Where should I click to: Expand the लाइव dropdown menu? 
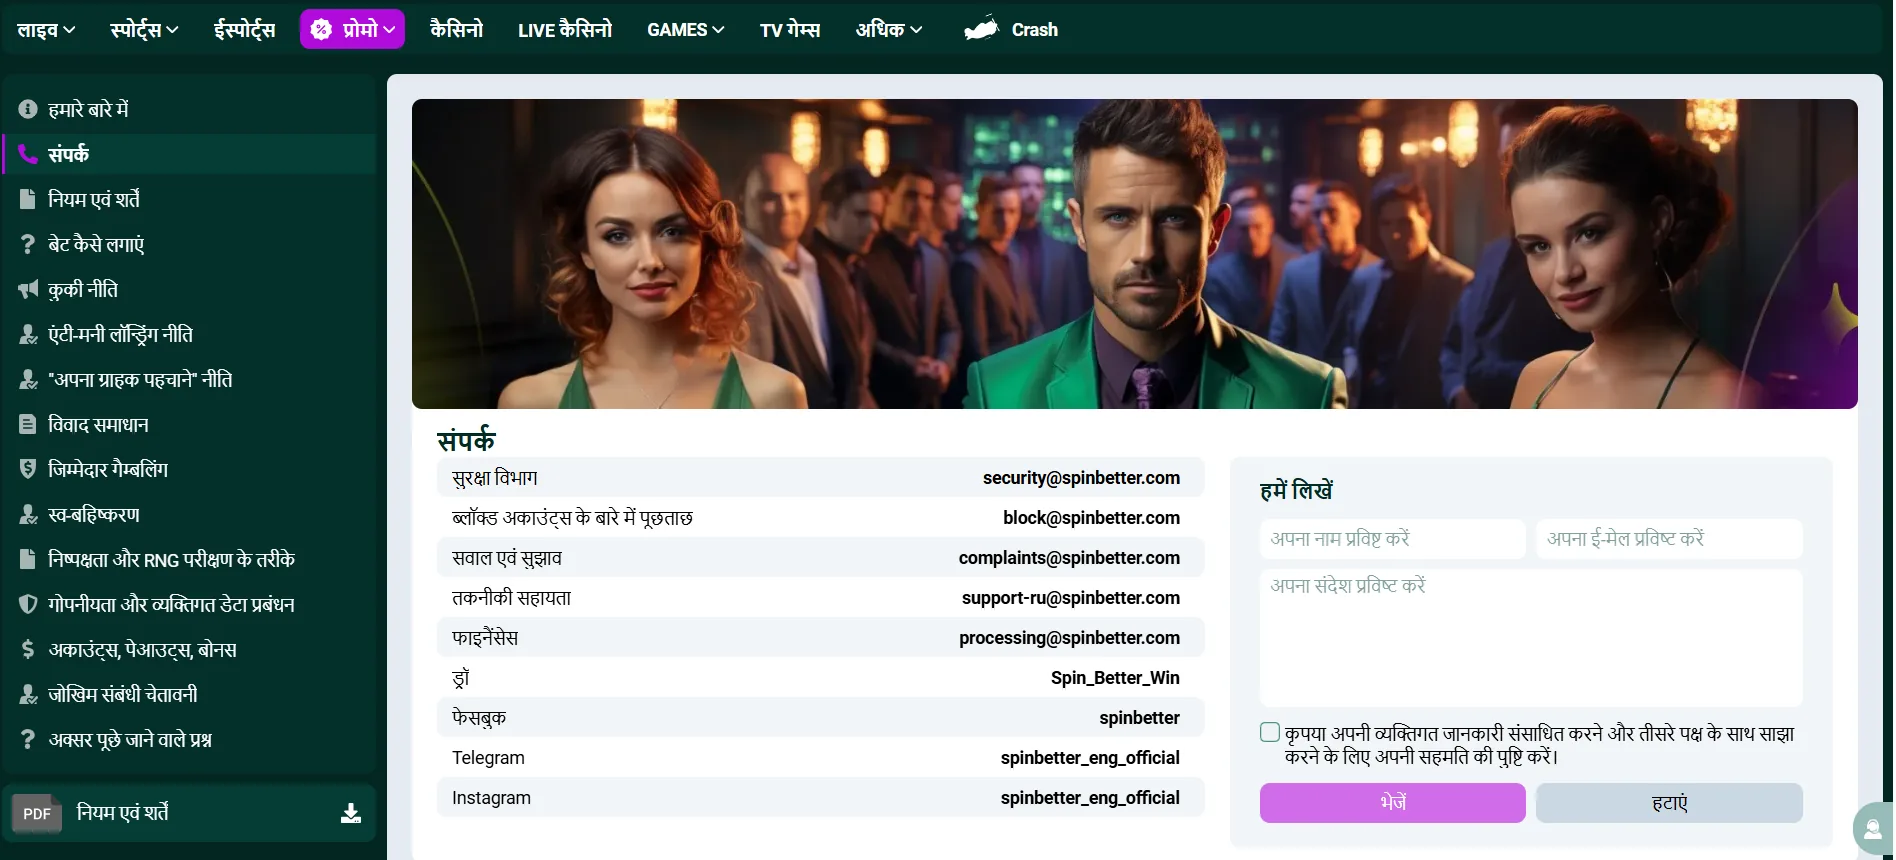pos(46,30)
